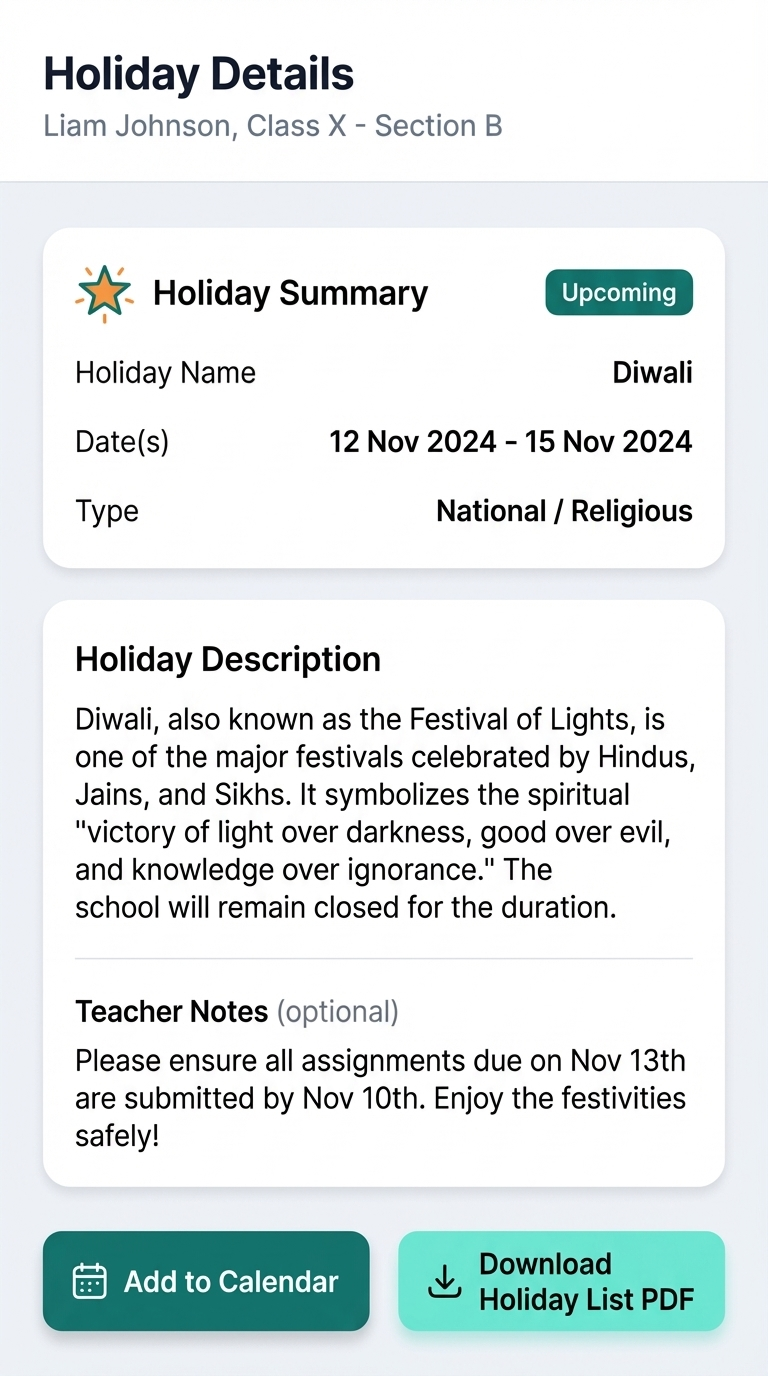Tap the Teacher Notes heading
Viewport: 768px width, 1376px height.
[x=171, y=1012]
